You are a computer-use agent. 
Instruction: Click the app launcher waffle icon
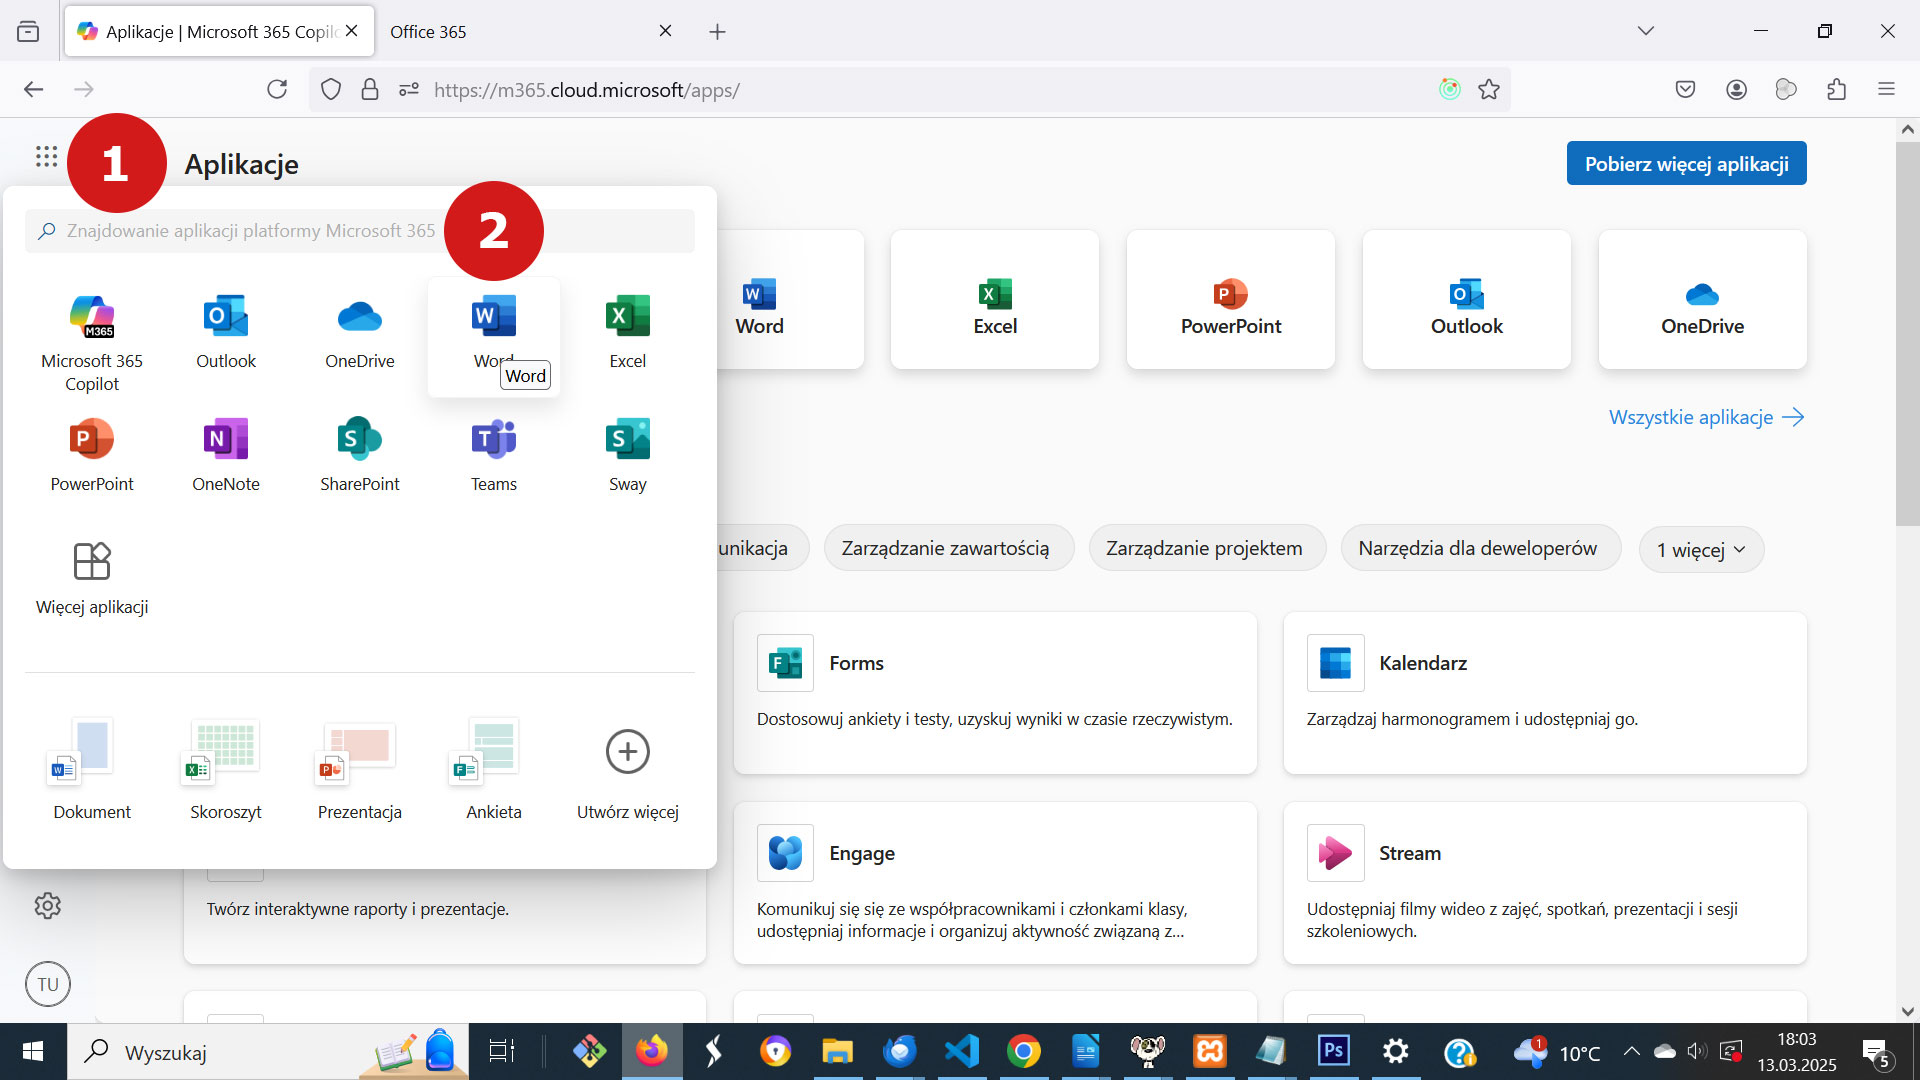46,157
